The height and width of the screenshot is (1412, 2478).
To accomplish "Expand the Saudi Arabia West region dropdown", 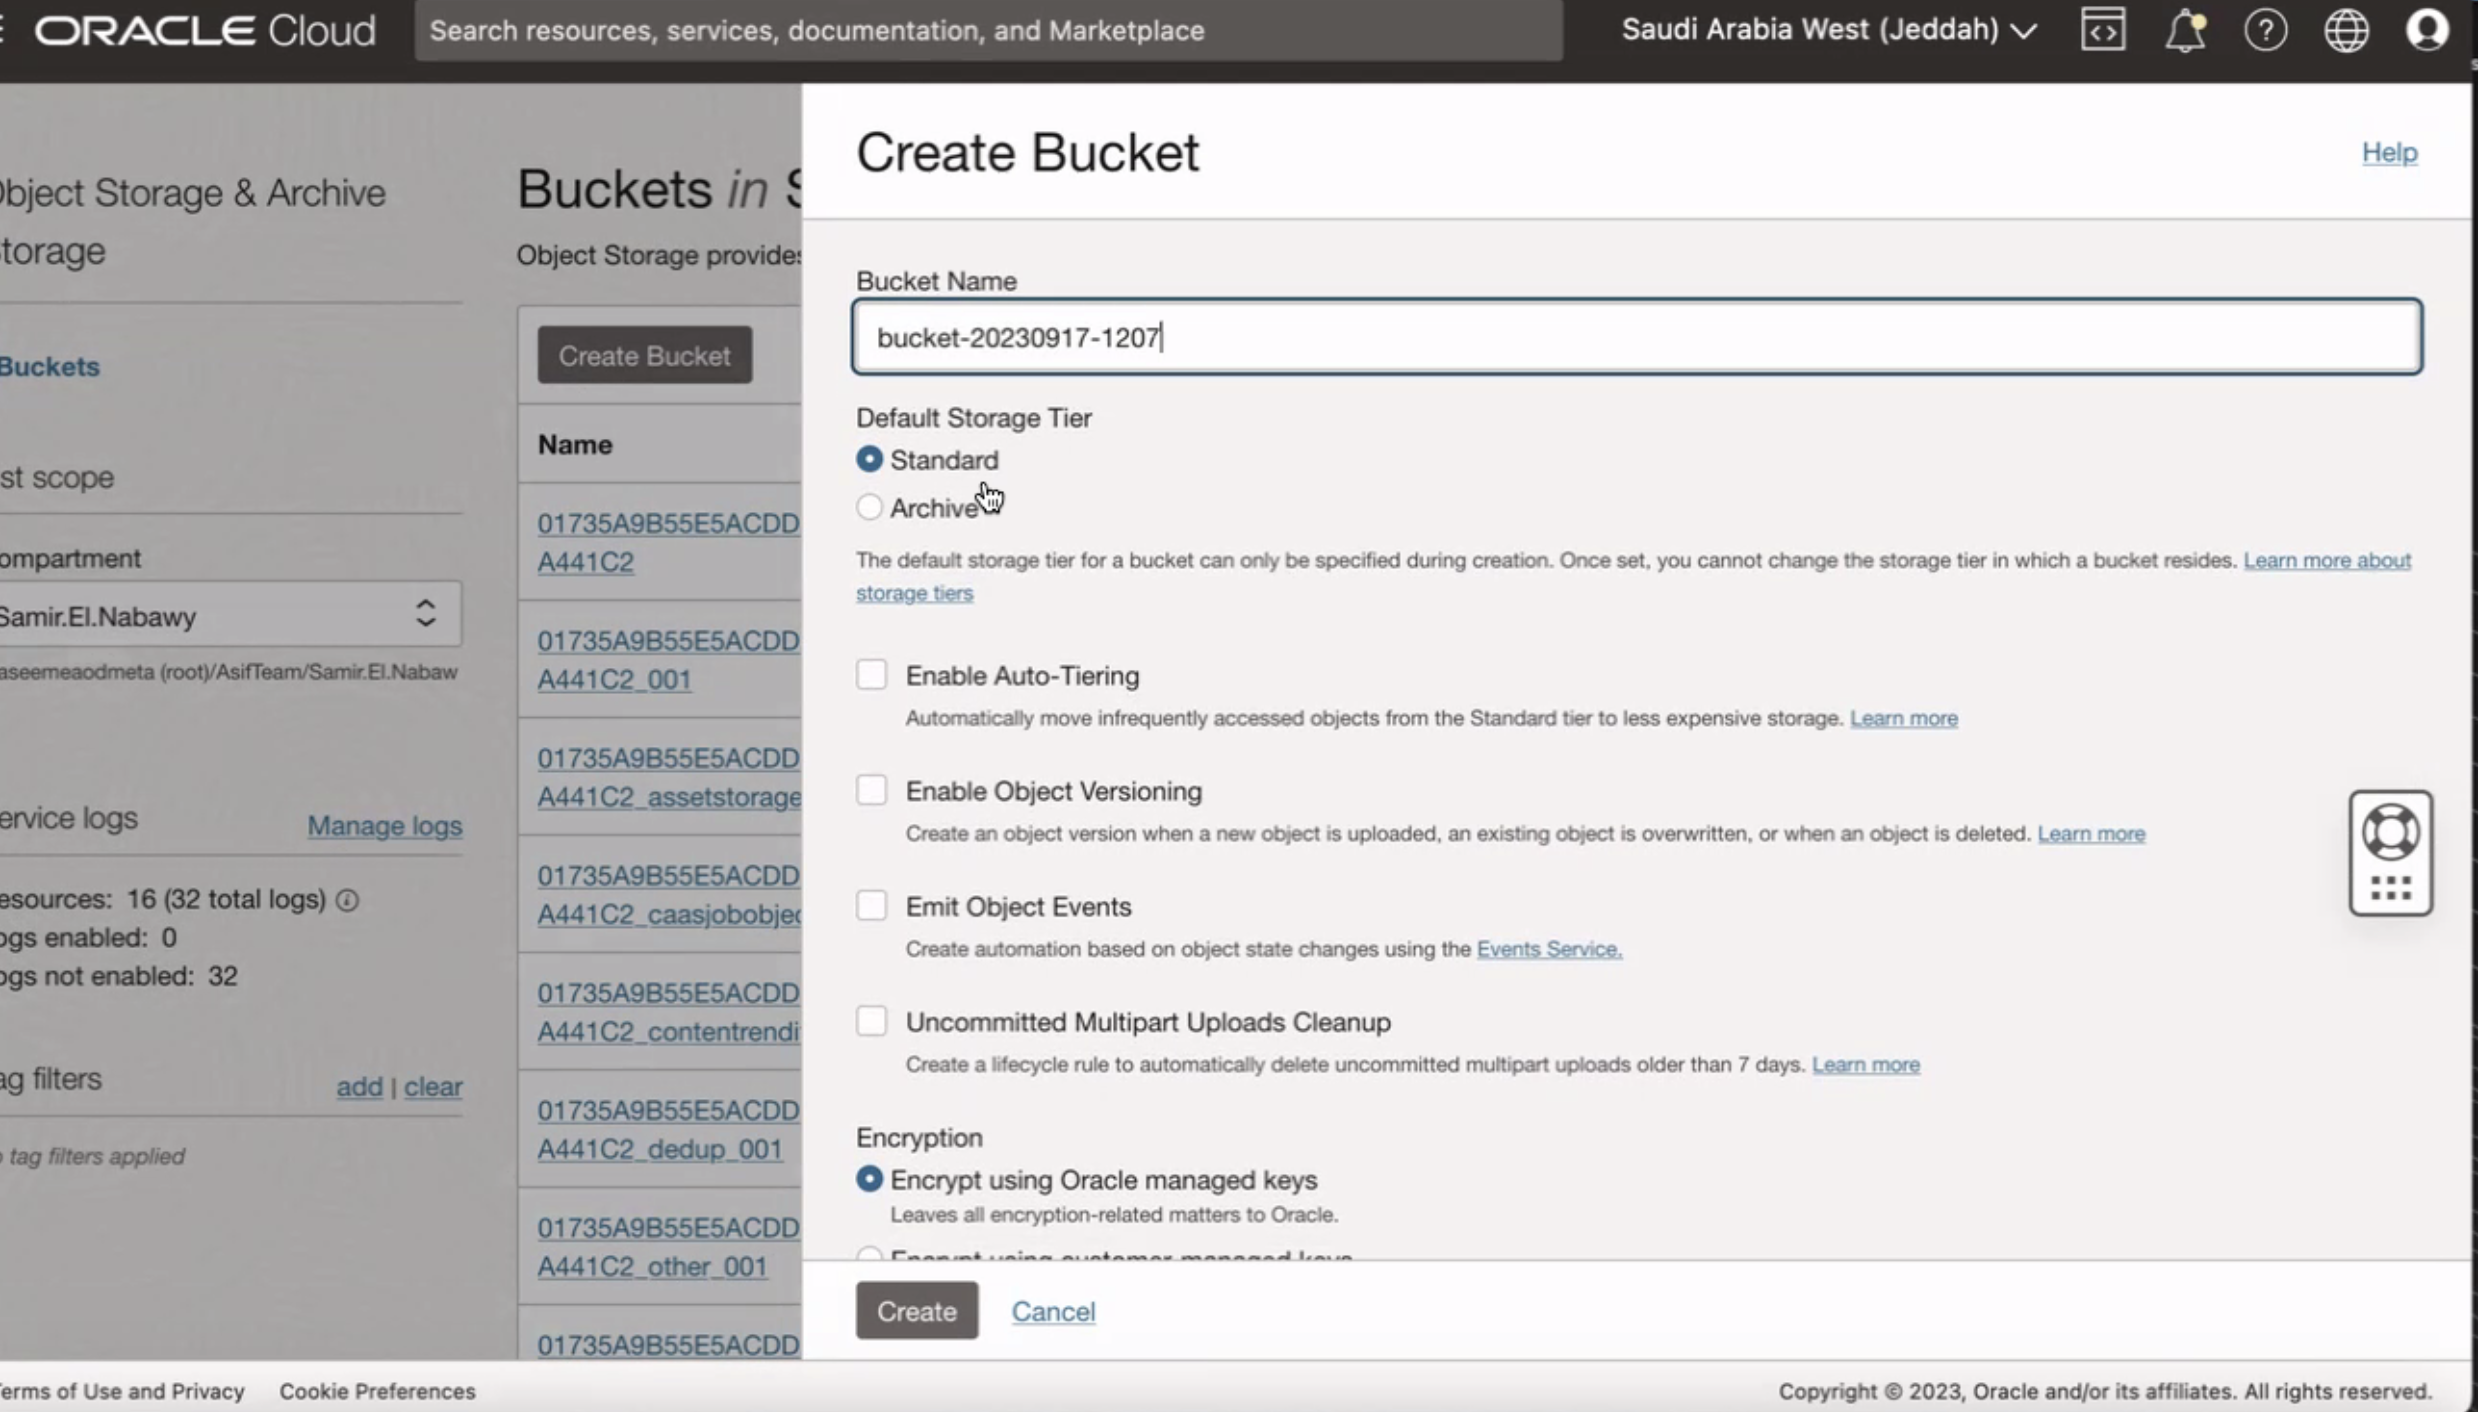I will click(1828, 30).
